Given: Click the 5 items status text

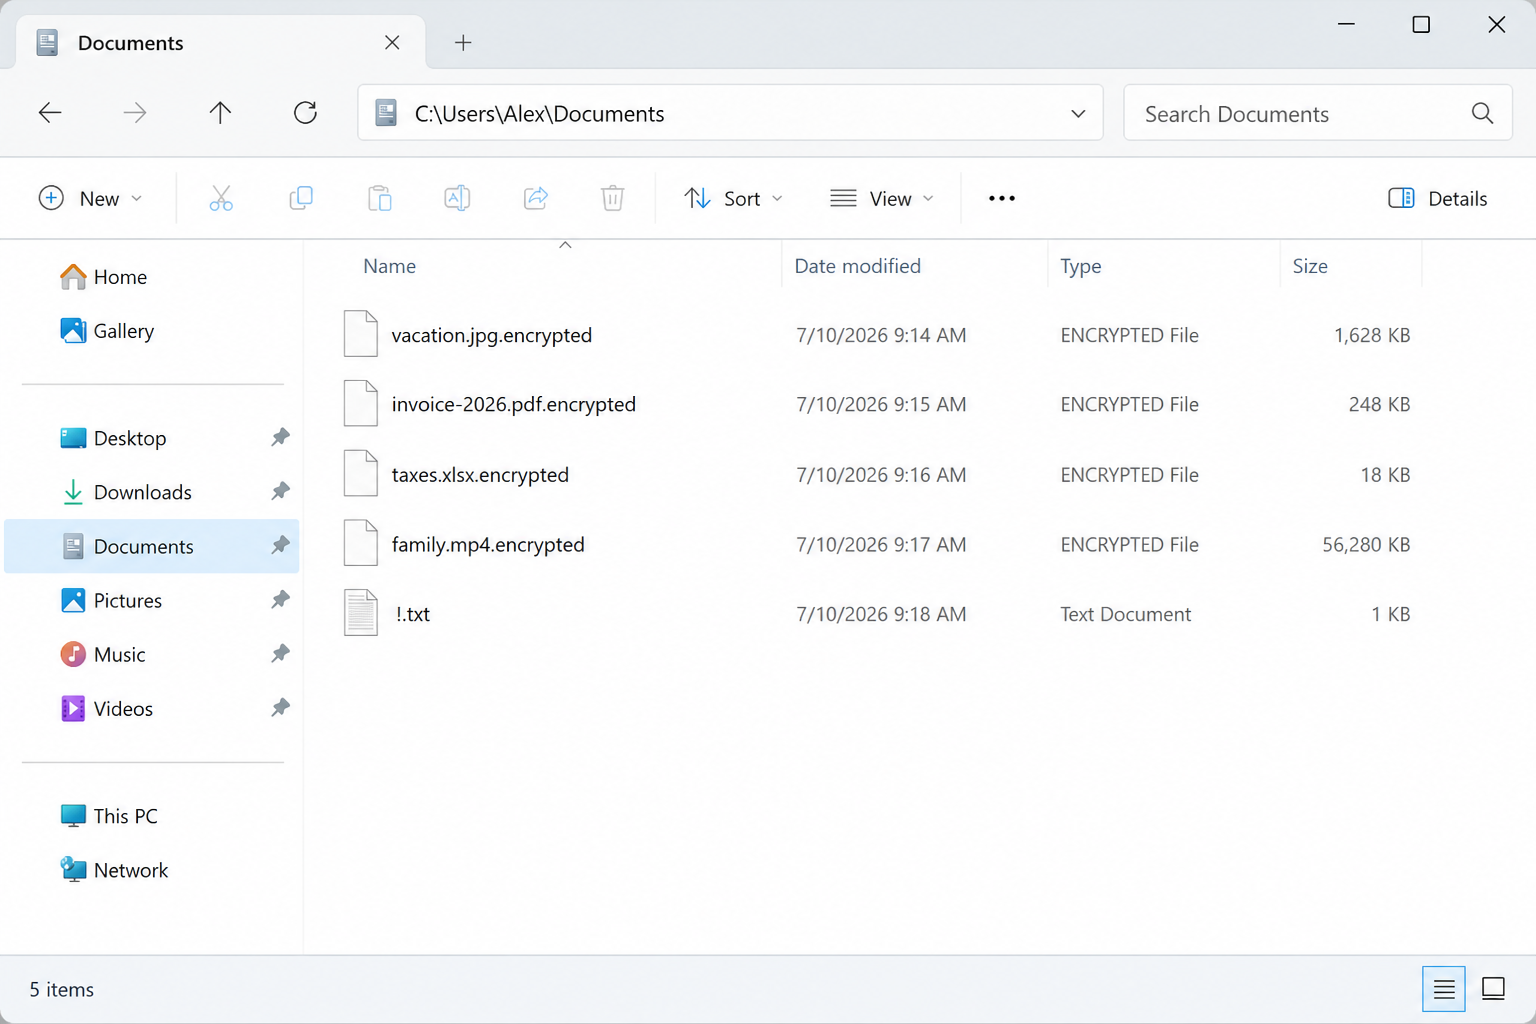Looking at the screenshot, I should point(61,989).
